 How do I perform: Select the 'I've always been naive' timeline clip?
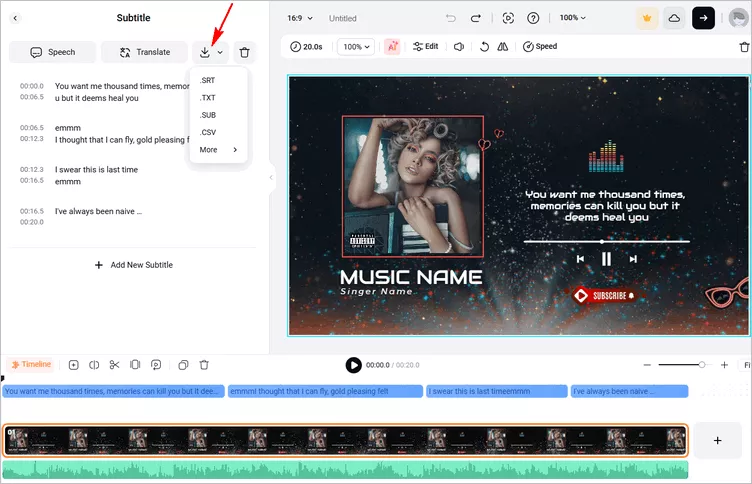click(x=630, y=391)
